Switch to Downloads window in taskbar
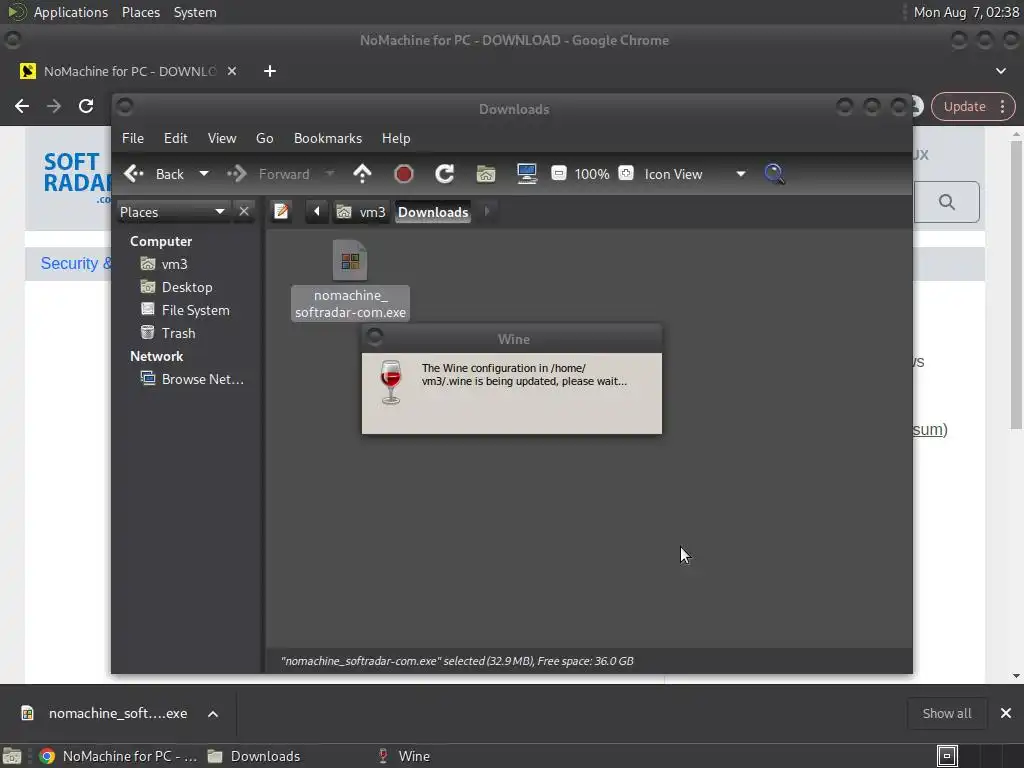1024x768 pixels. tap(253, 756)
